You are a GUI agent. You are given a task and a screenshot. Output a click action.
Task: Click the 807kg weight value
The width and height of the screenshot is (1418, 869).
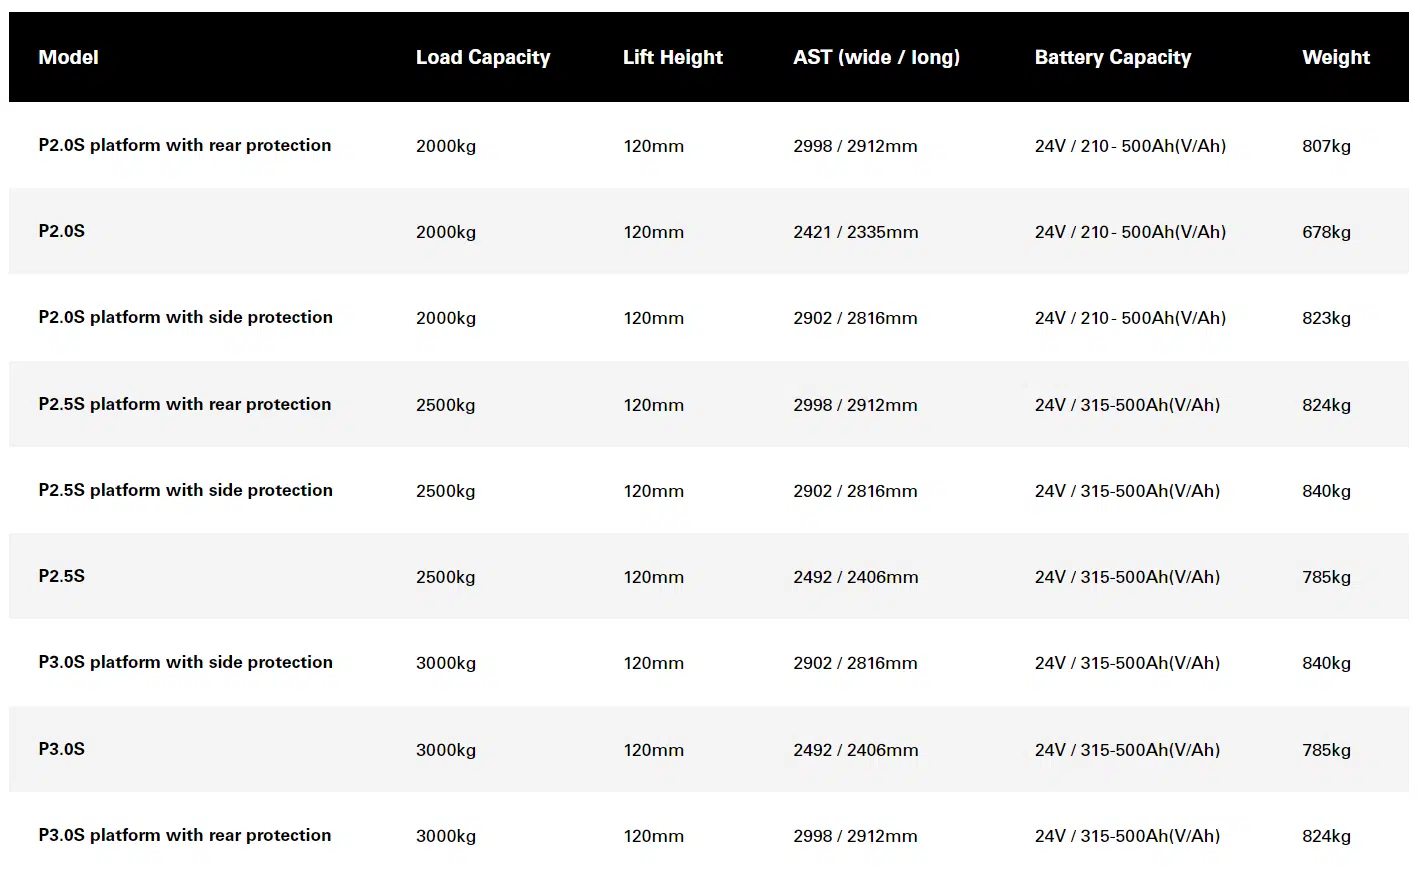point(1326,146)
